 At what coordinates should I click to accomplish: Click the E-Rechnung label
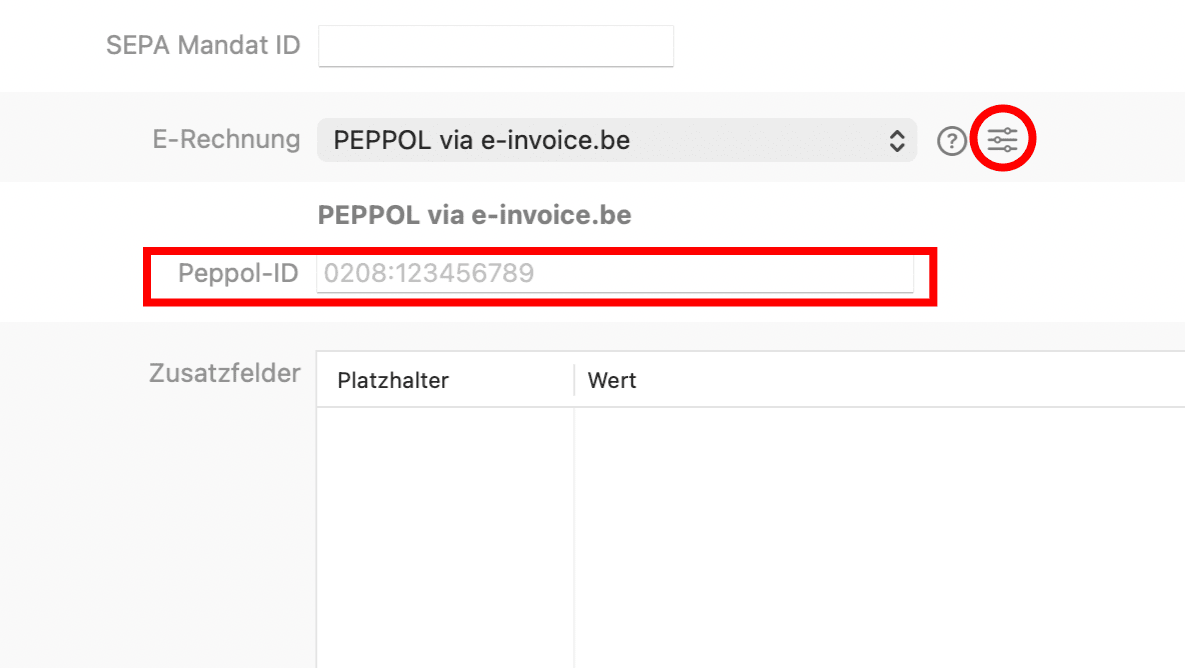[226, 140]
